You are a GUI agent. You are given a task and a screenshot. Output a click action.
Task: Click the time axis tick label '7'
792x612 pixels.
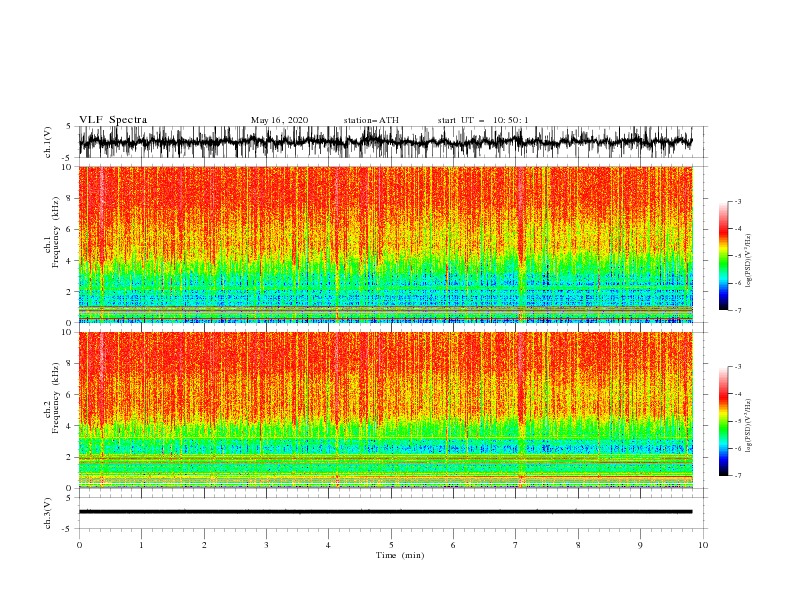pyautogui.click(x=516, y=545)
